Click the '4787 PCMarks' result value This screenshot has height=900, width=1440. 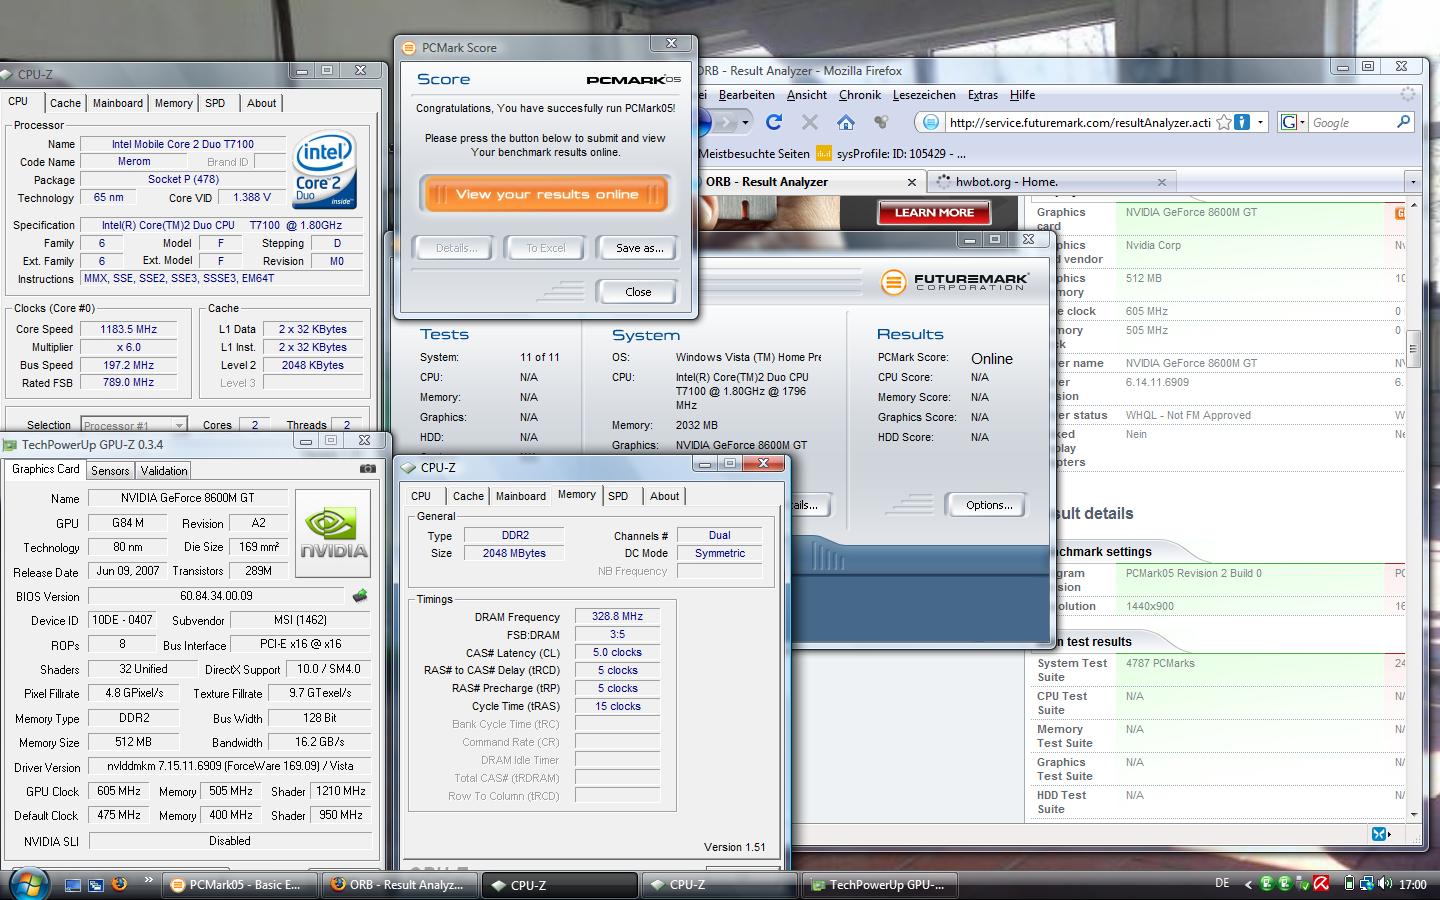[1160, 663]
